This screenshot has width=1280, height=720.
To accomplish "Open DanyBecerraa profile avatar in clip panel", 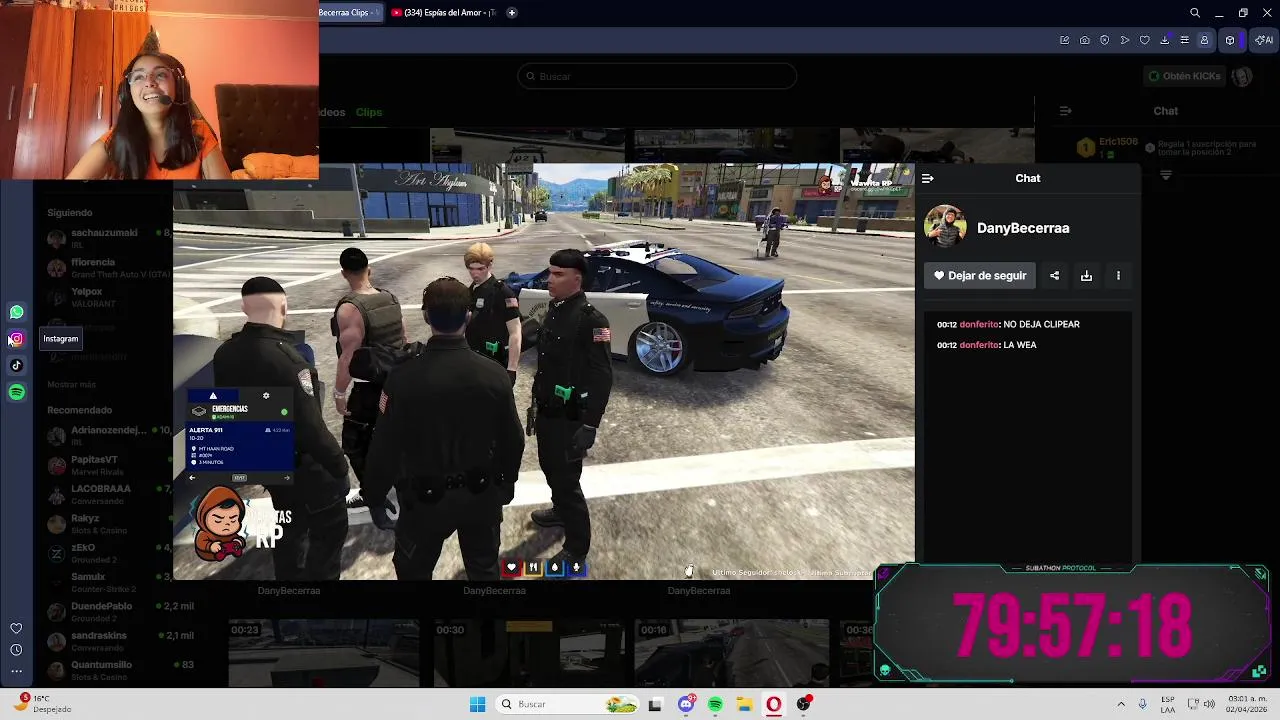I will click(x=945, y=227).
